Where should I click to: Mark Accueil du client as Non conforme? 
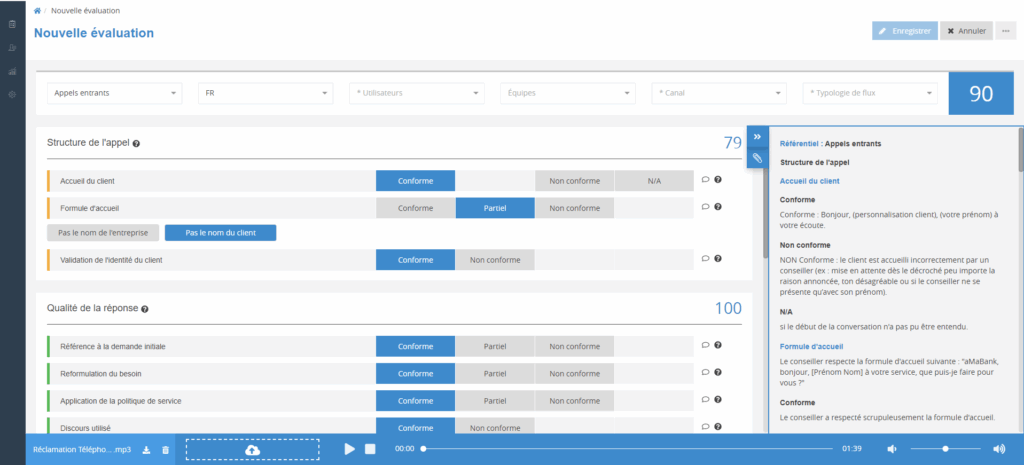click(574, 180)
